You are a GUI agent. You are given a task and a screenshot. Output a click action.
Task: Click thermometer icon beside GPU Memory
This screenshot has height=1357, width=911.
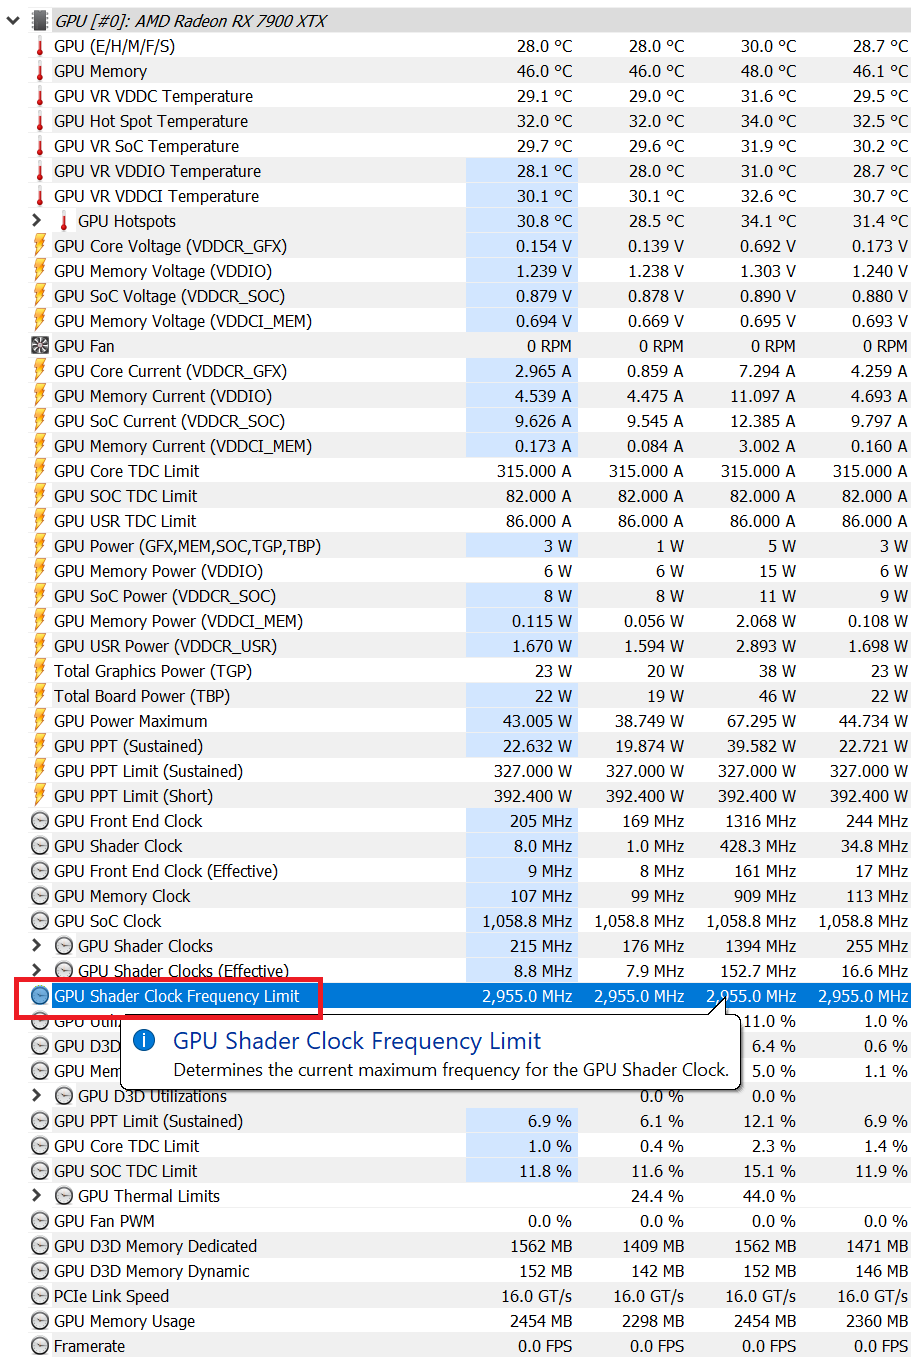point(40,71)
